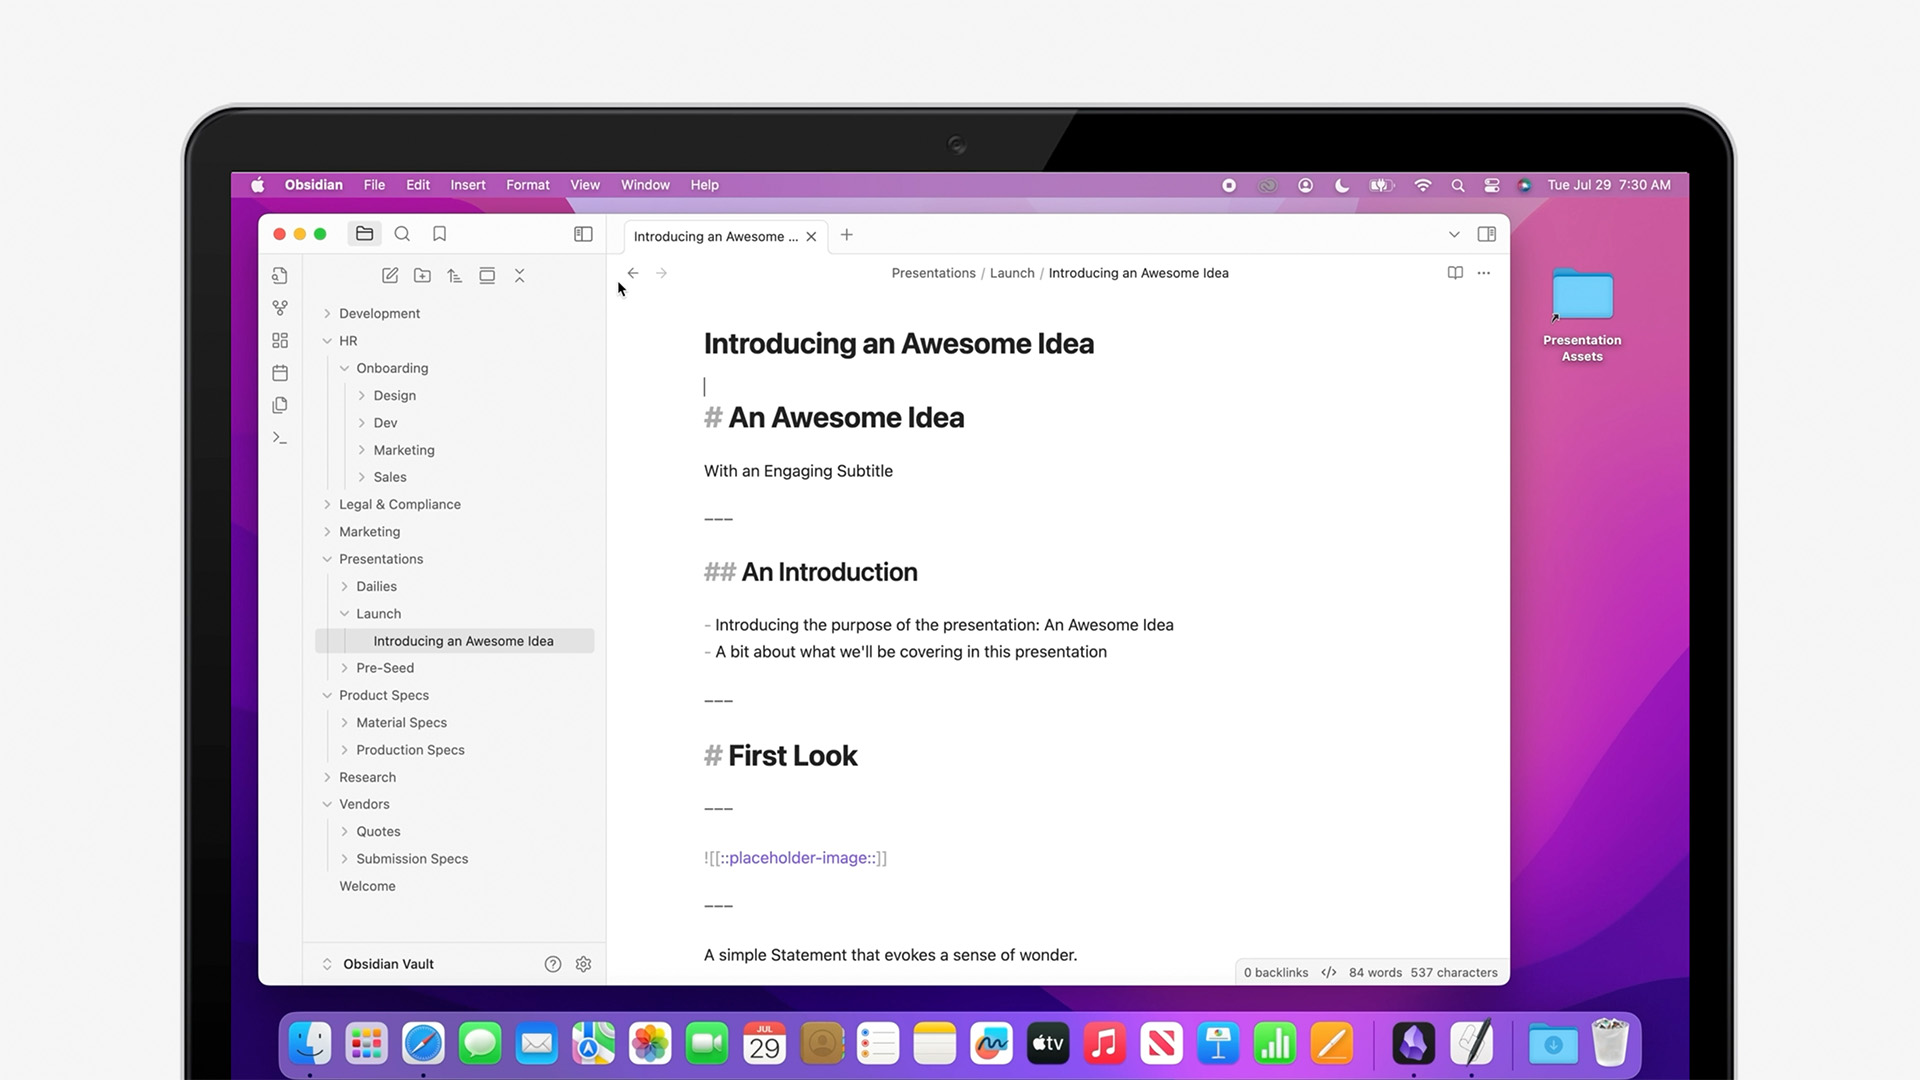Expand the Research folder
Image resolution: width=1920 pixels, height=1080 pixels.
[x=328, y=776]
